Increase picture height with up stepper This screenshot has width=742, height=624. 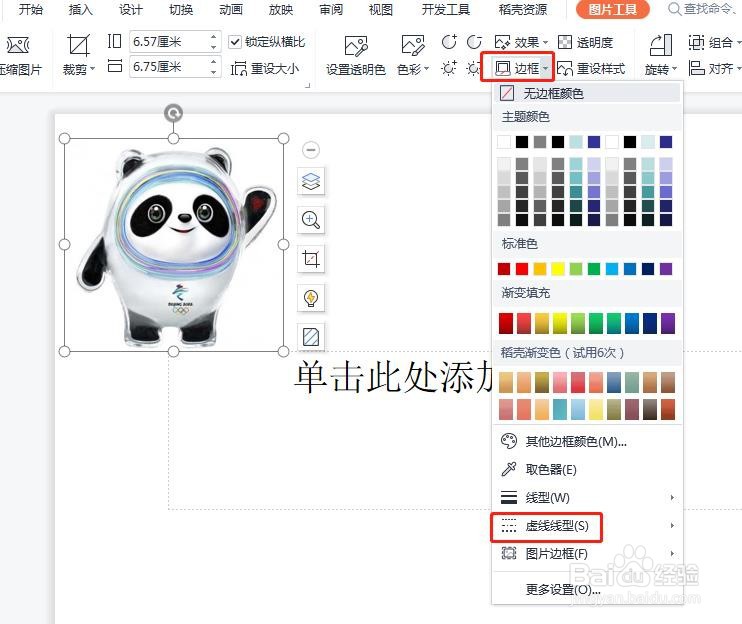pyautogui.click(x=213, y=36)
